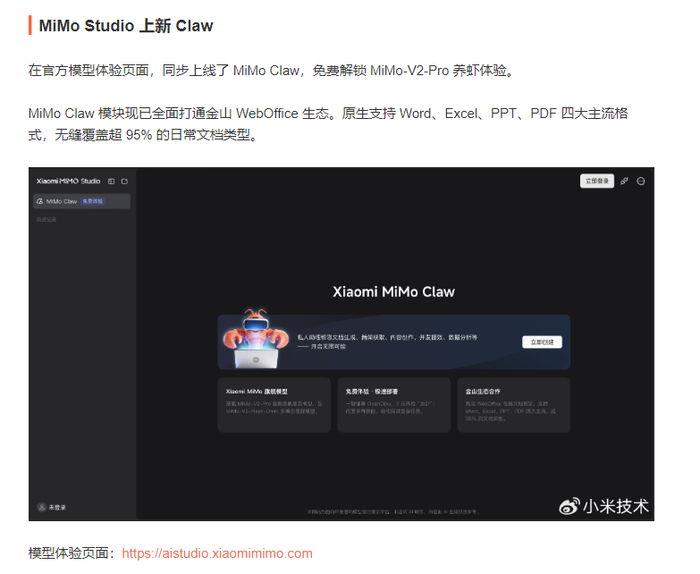The width and height of the screenshot is (700, 574).
Task: Click the 免费体验 badge beside MiMo Claw
Action: [92, 201]
